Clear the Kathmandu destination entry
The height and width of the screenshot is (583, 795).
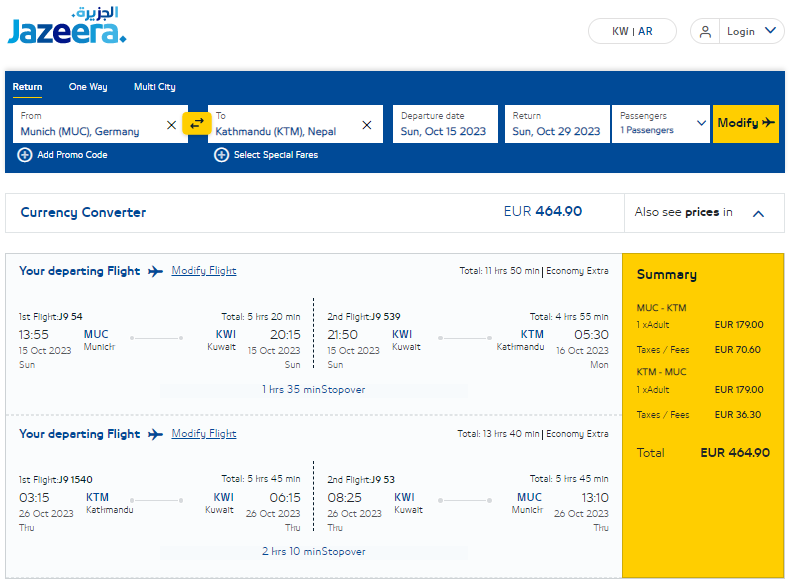tap(367, 125)
